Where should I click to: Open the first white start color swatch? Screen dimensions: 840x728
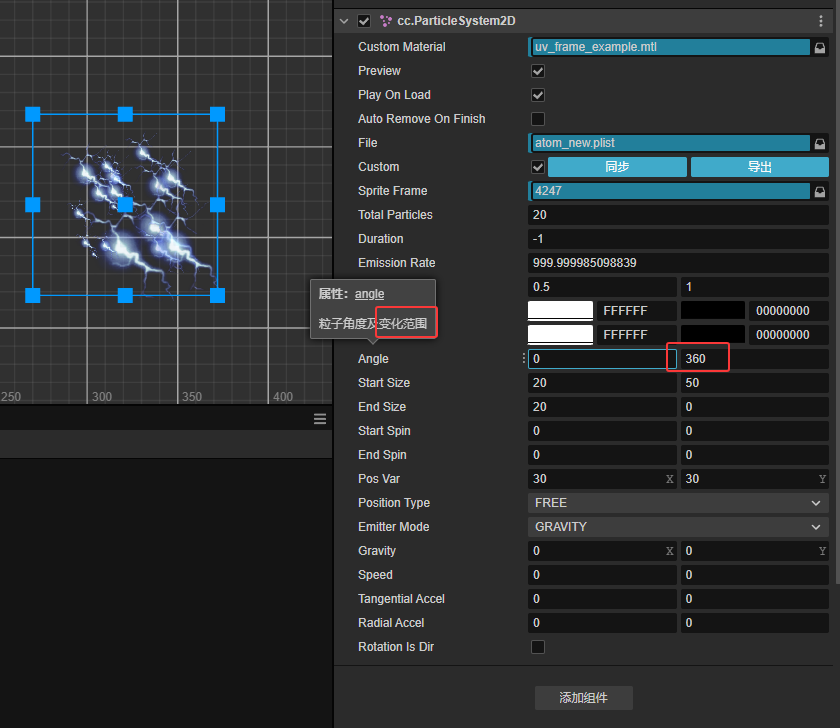pyautogui.click(x=560, y=311)
